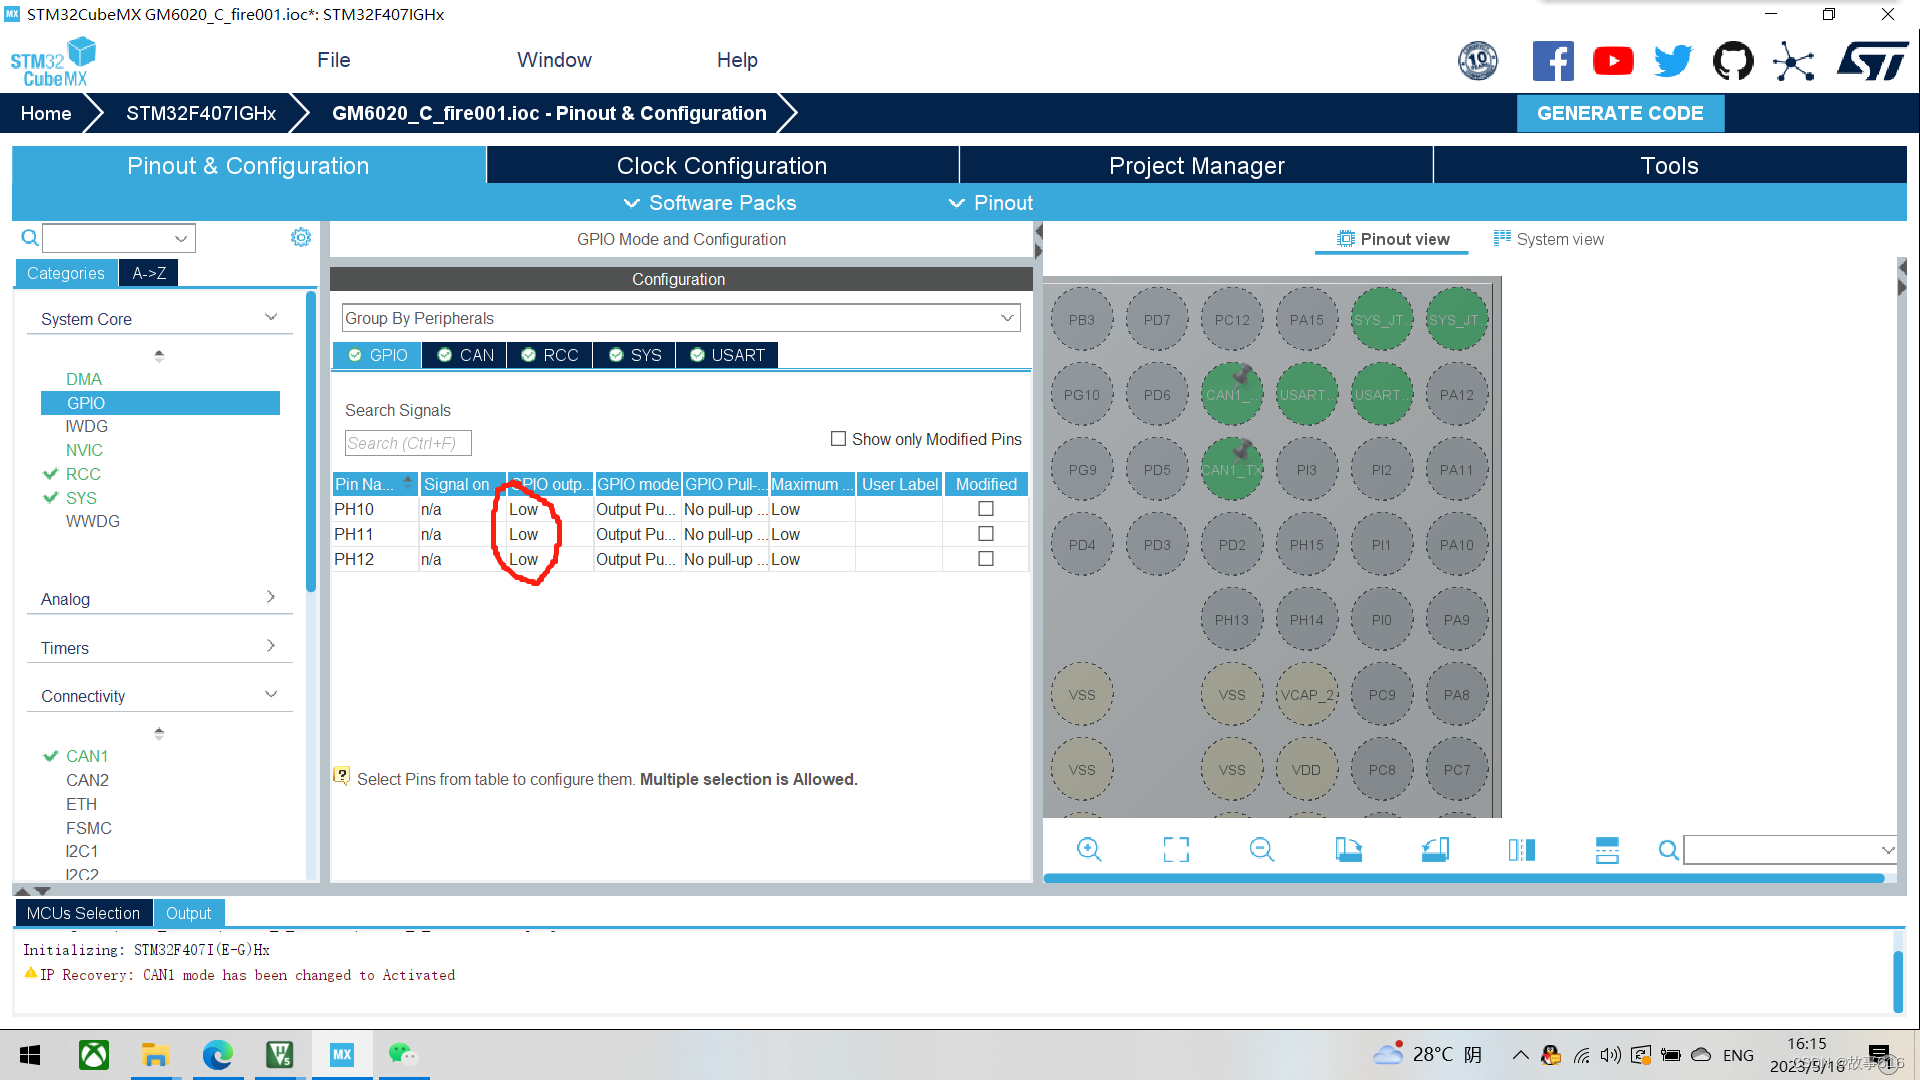Click the STM32CubeMX logo

53,62
